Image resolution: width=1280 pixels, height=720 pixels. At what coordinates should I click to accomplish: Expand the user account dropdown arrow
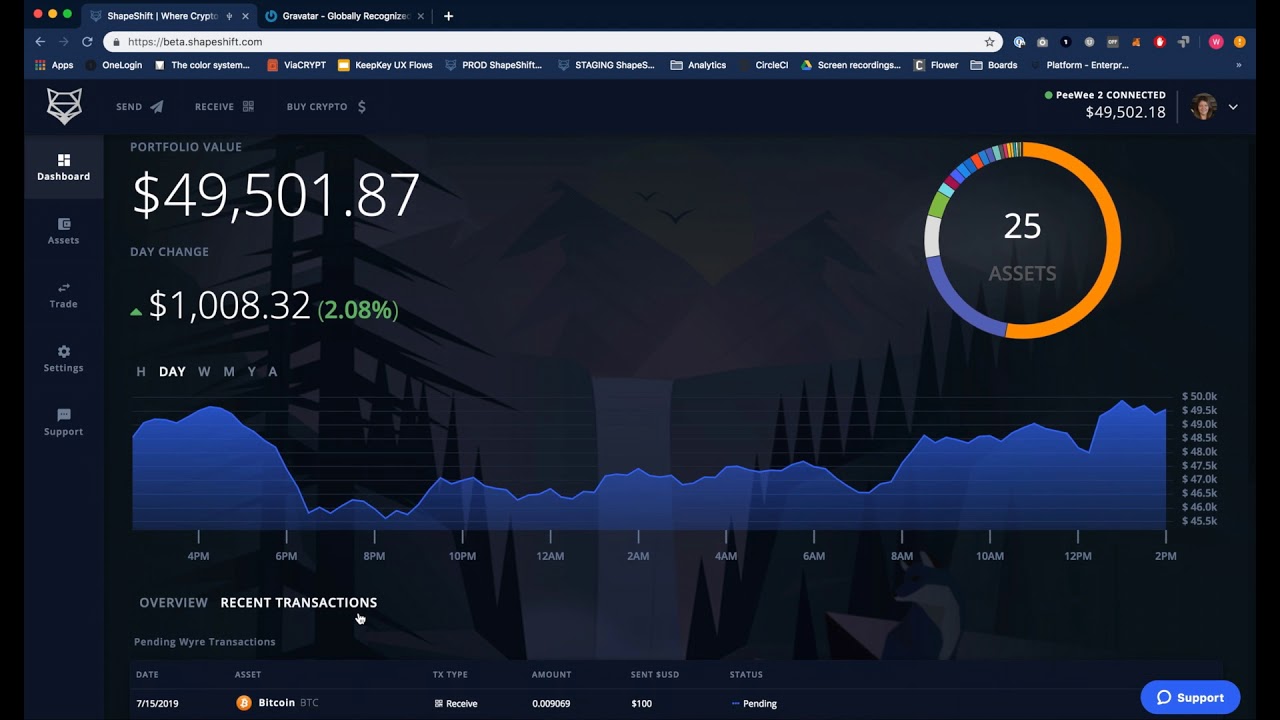[1233, 107]
